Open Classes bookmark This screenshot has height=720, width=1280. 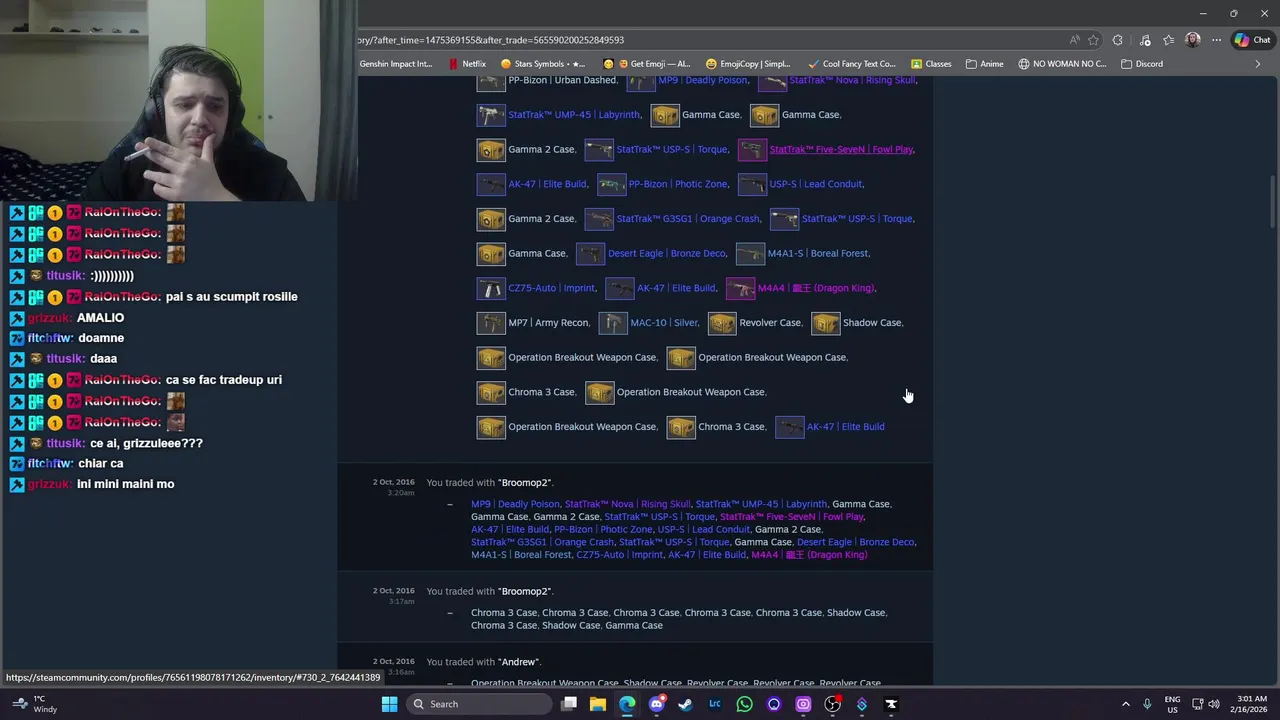(930, 64)
